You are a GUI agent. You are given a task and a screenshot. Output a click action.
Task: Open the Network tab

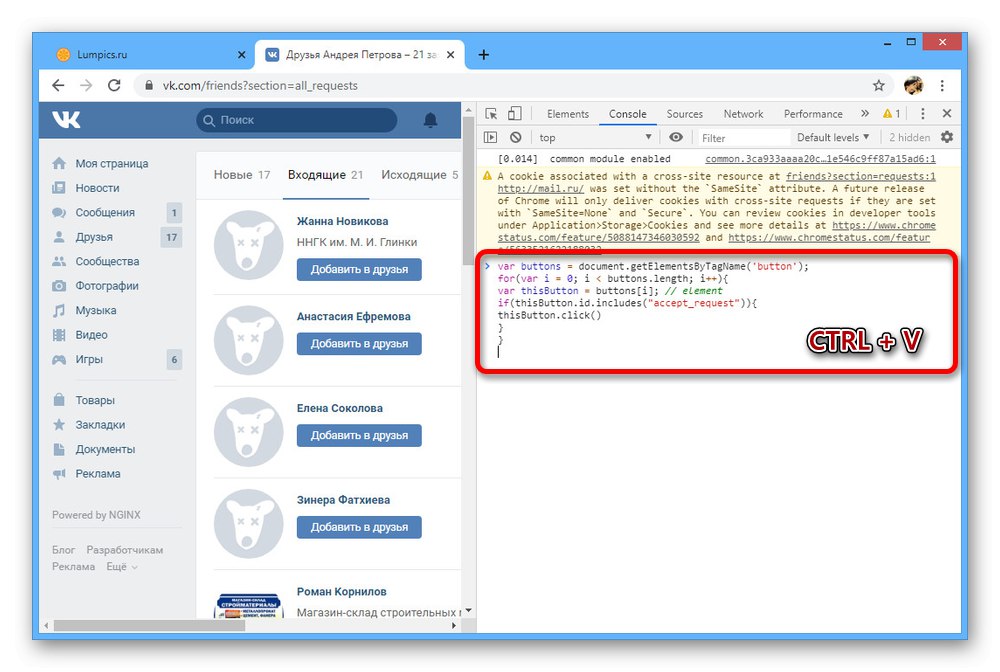[x=743, y=113]
